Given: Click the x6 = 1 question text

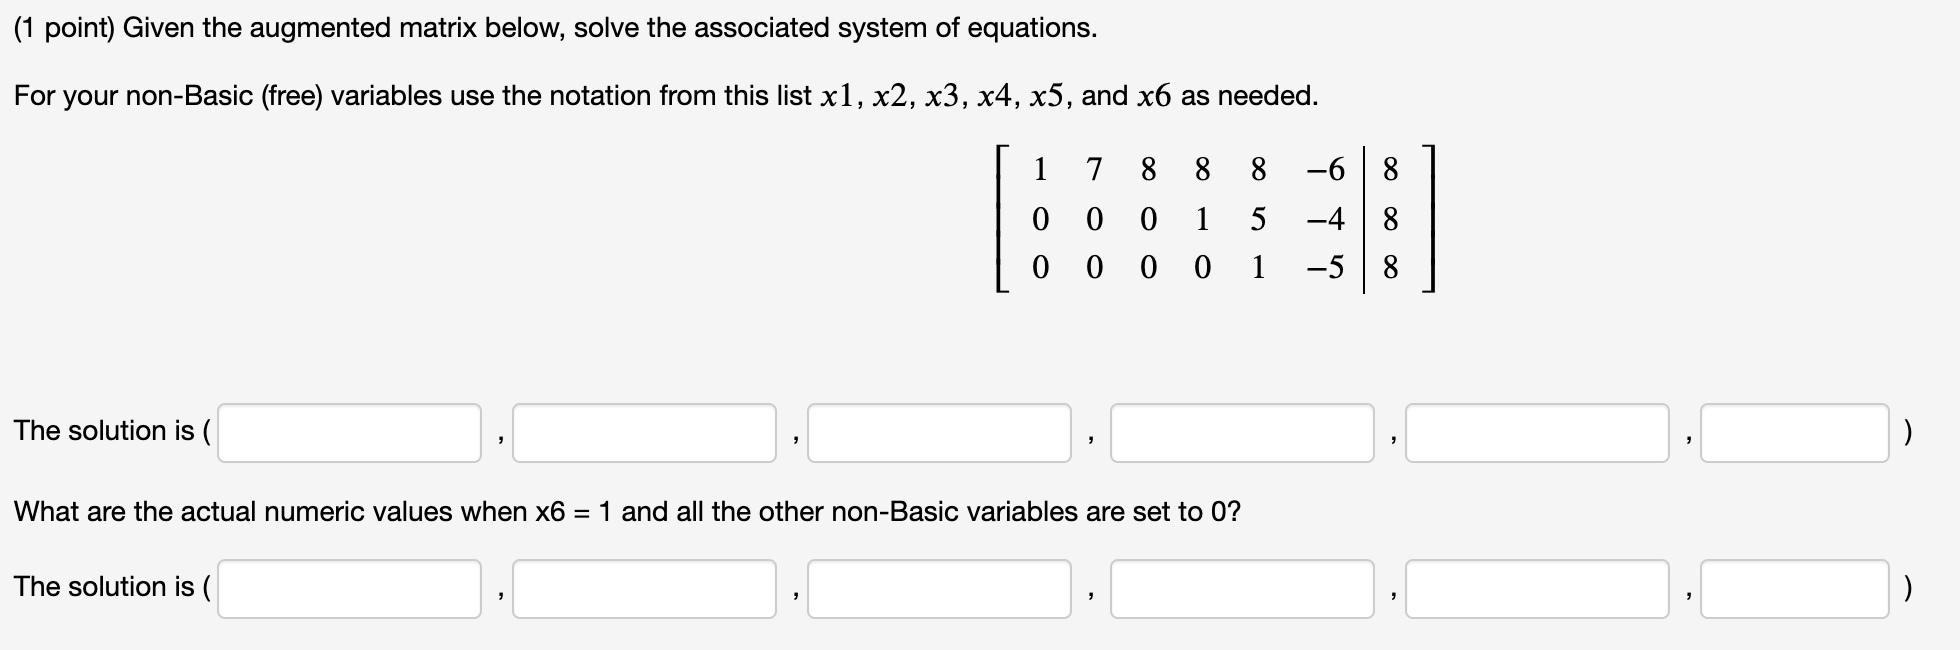Looking at the screenshot, I should click(628, 511).
